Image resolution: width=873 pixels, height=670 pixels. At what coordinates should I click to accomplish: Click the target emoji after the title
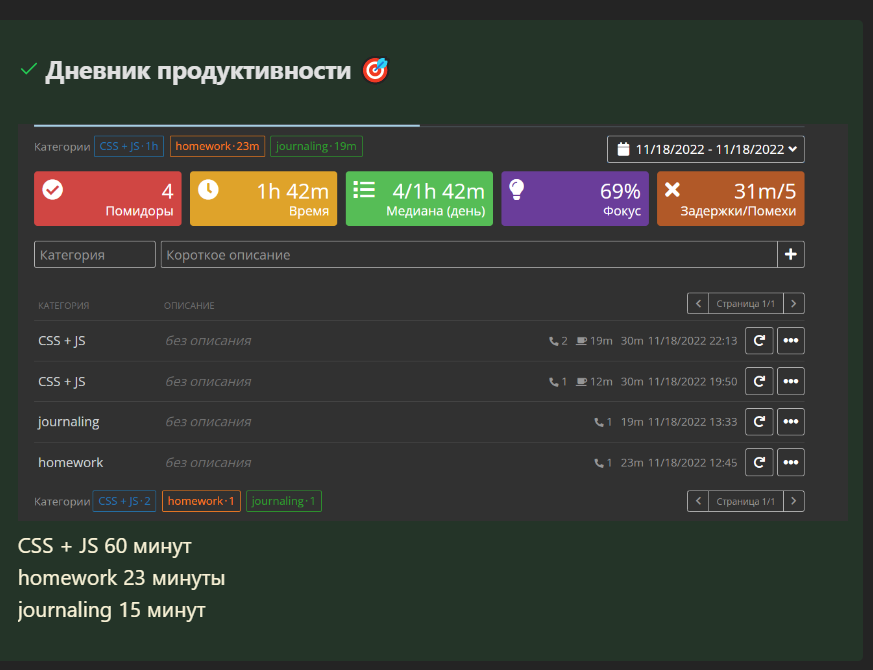[375, 71]
